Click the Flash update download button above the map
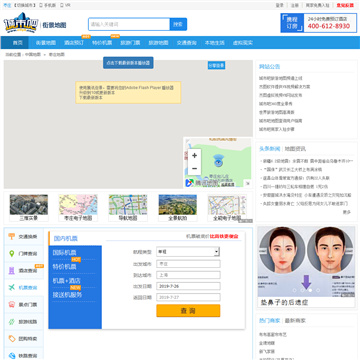The height and width of the screenshot is (360, 360). pyautogui.click(x=128, y=63)
